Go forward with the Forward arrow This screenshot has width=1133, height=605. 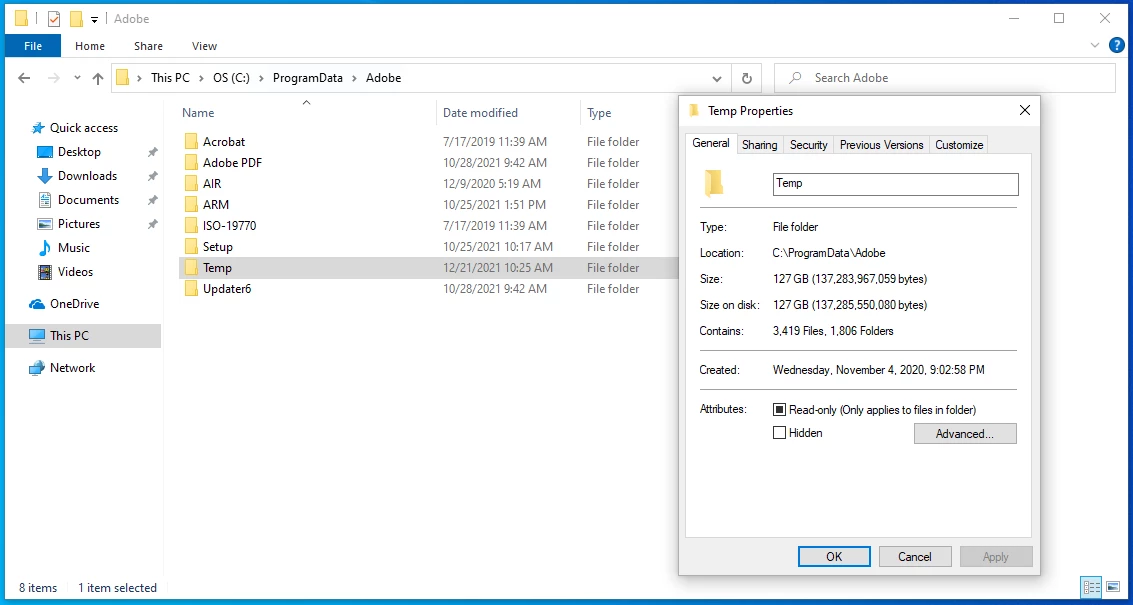click(x=53, y=78)
